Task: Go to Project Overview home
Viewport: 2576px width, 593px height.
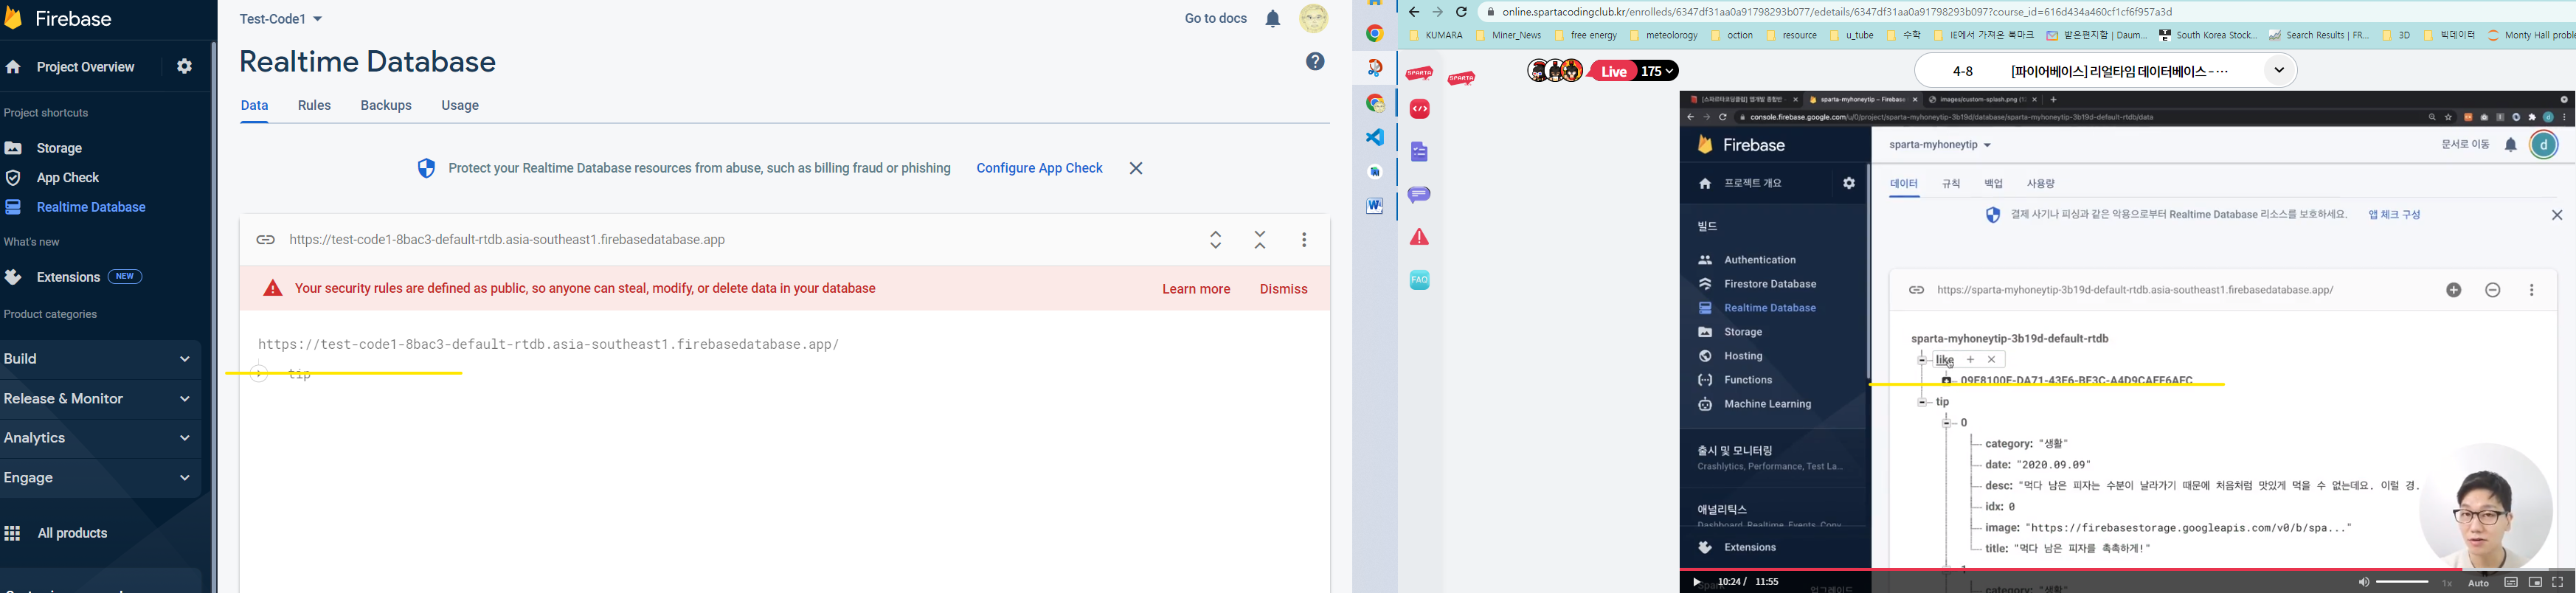Action: point(70,67)
